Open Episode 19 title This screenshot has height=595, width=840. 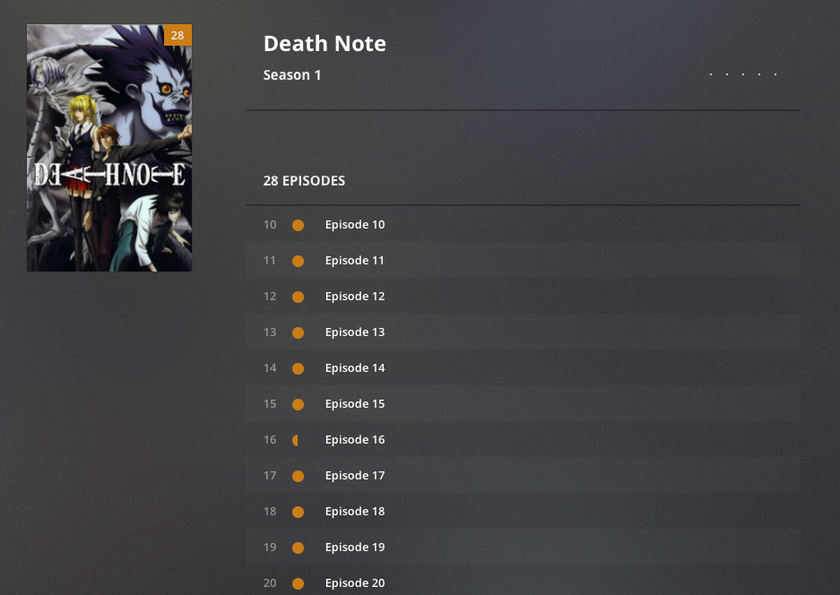pos(355,548)
